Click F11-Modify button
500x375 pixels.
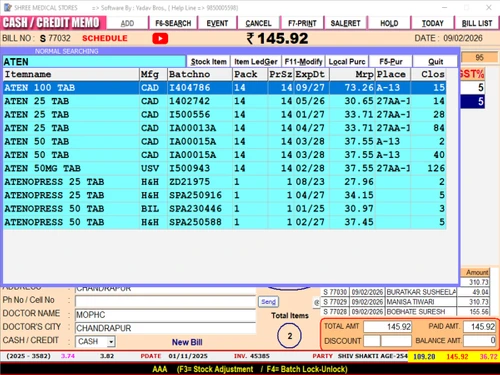(x=303, y=62)
